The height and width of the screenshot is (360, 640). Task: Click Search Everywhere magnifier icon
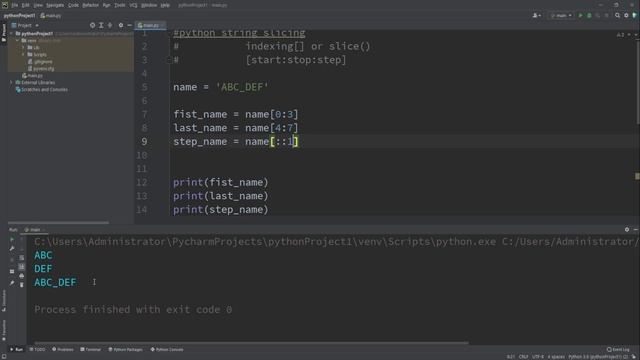tap(617, 16)
